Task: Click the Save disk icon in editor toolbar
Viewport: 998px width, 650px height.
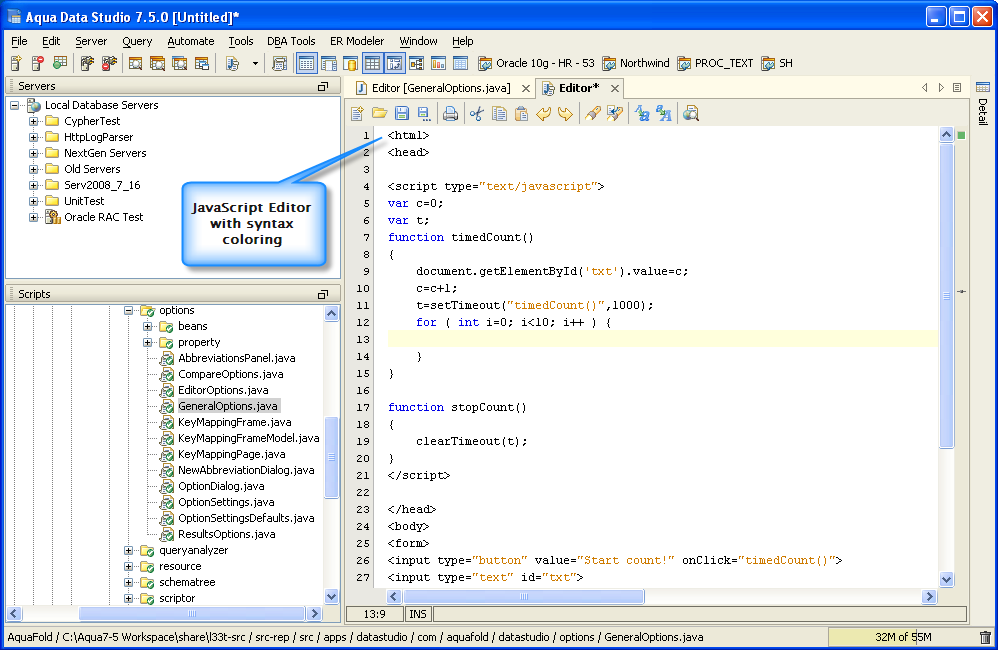Action: [x=402, y=114]
